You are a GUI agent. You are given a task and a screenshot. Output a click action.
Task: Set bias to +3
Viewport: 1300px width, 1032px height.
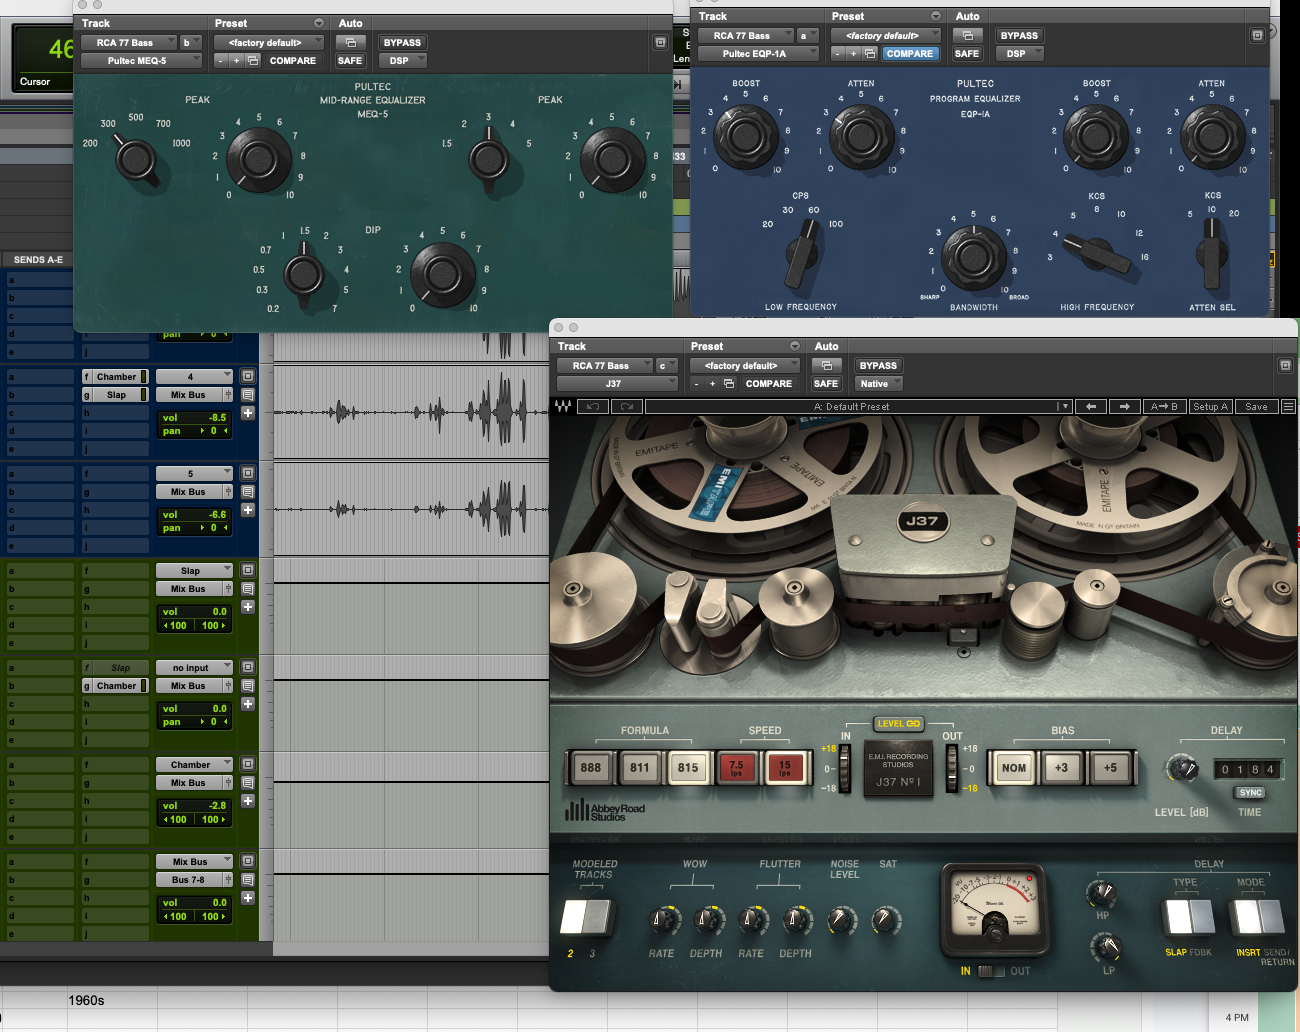pos(1062,768)
